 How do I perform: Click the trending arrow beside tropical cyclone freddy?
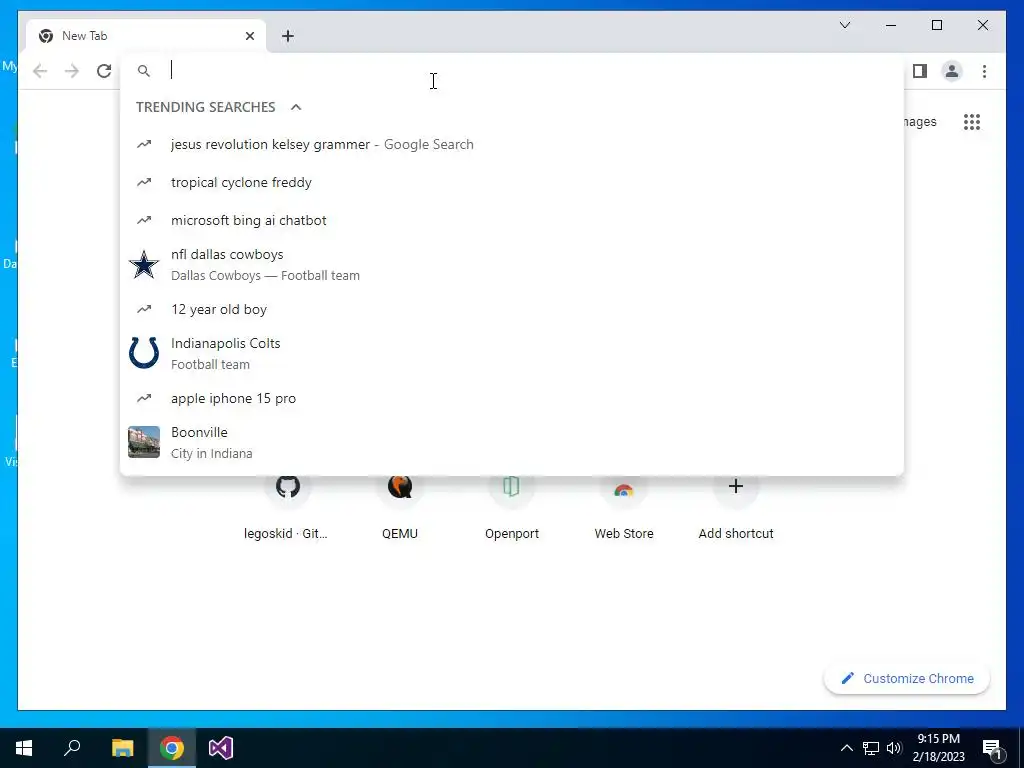(x=144, y=182)
